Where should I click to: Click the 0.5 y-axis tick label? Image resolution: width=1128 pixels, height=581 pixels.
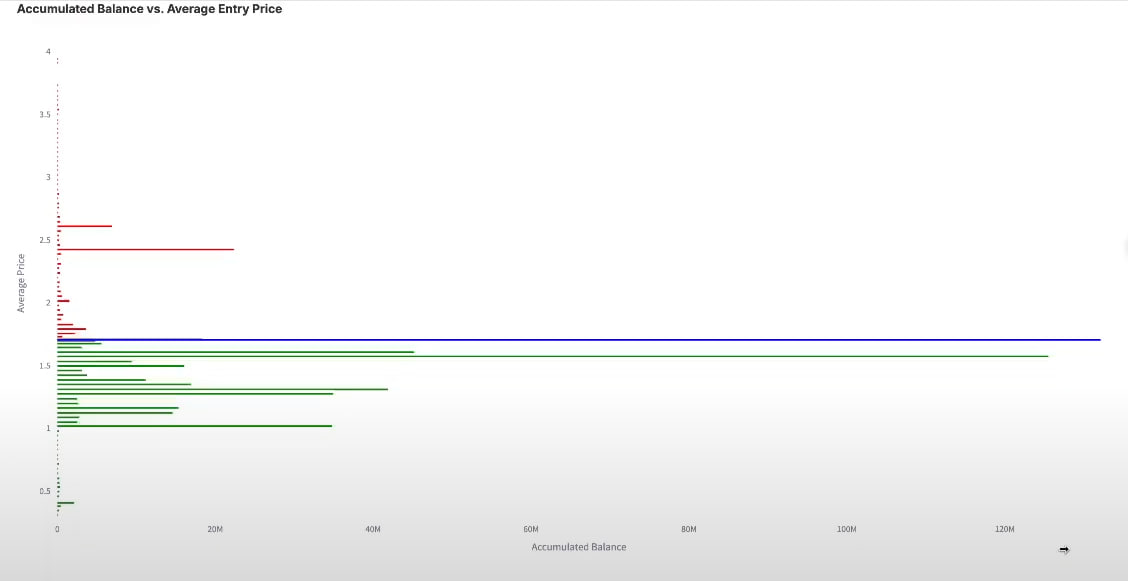click(x=45, y=491)
